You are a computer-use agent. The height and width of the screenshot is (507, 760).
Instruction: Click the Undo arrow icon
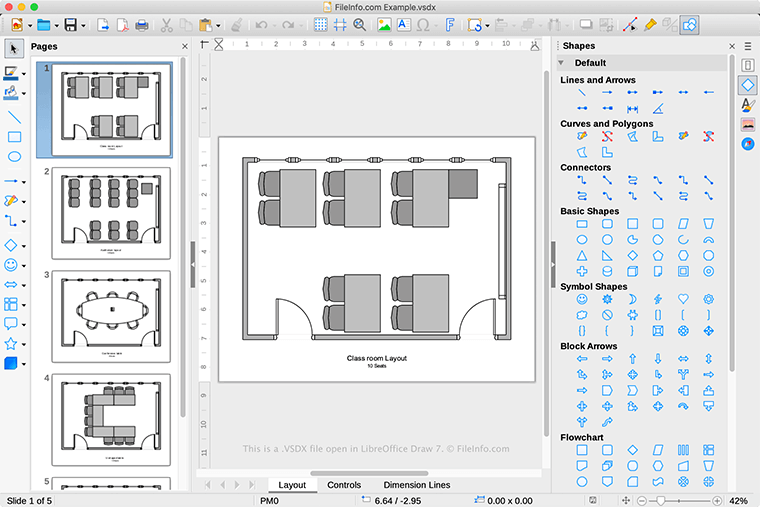coord(261,25)
